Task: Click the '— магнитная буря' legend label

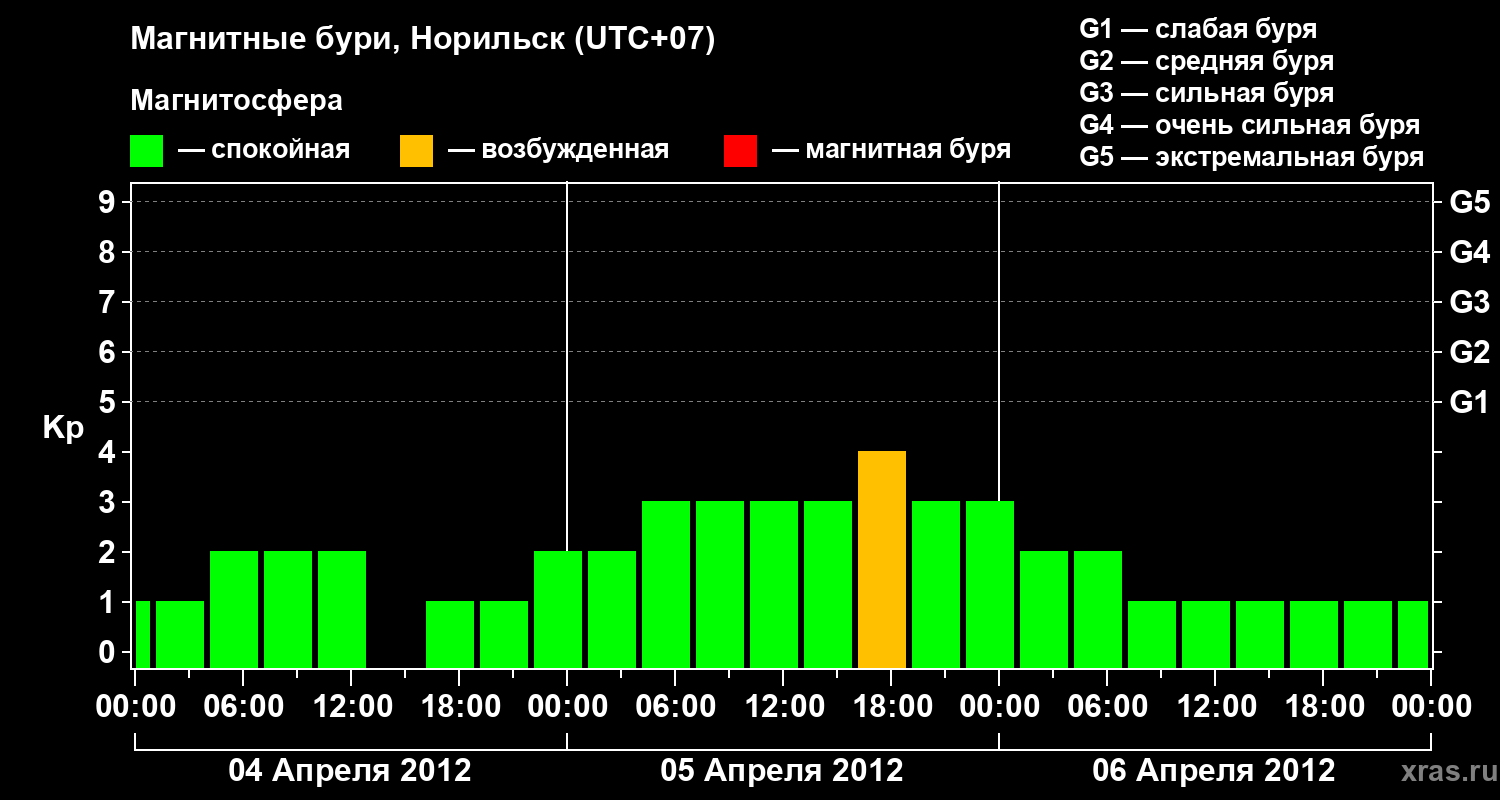Action: click(x=891, y=150)
